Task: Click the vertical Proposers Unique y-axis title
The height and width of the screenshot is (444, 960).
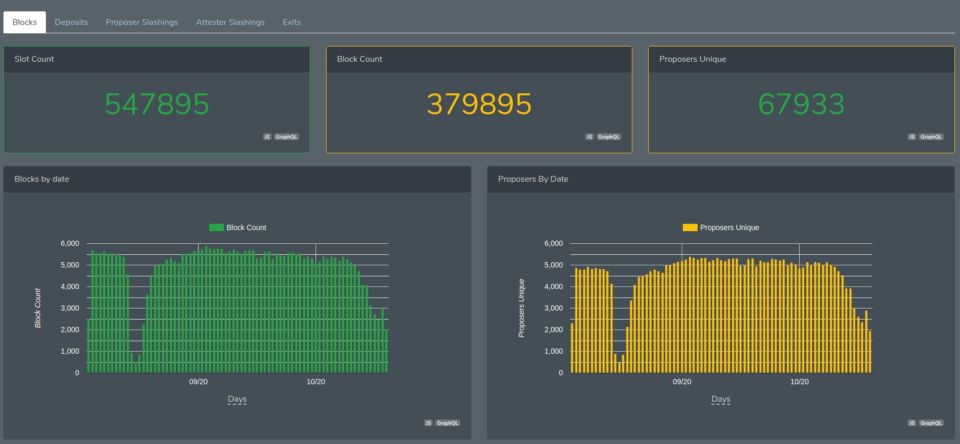Action: [x=522, y=308]
